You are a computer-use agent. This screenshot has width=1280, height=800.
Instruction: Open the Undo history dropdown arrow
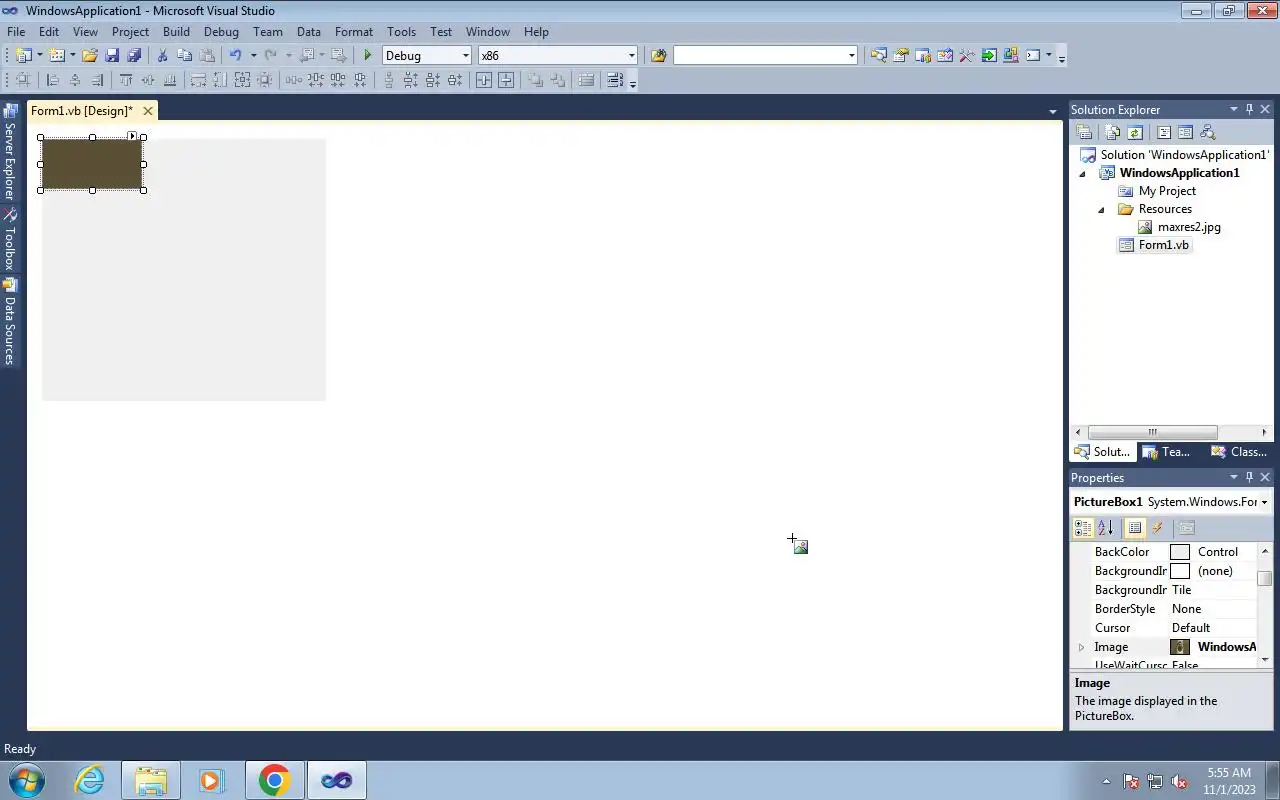coord(253,55)
